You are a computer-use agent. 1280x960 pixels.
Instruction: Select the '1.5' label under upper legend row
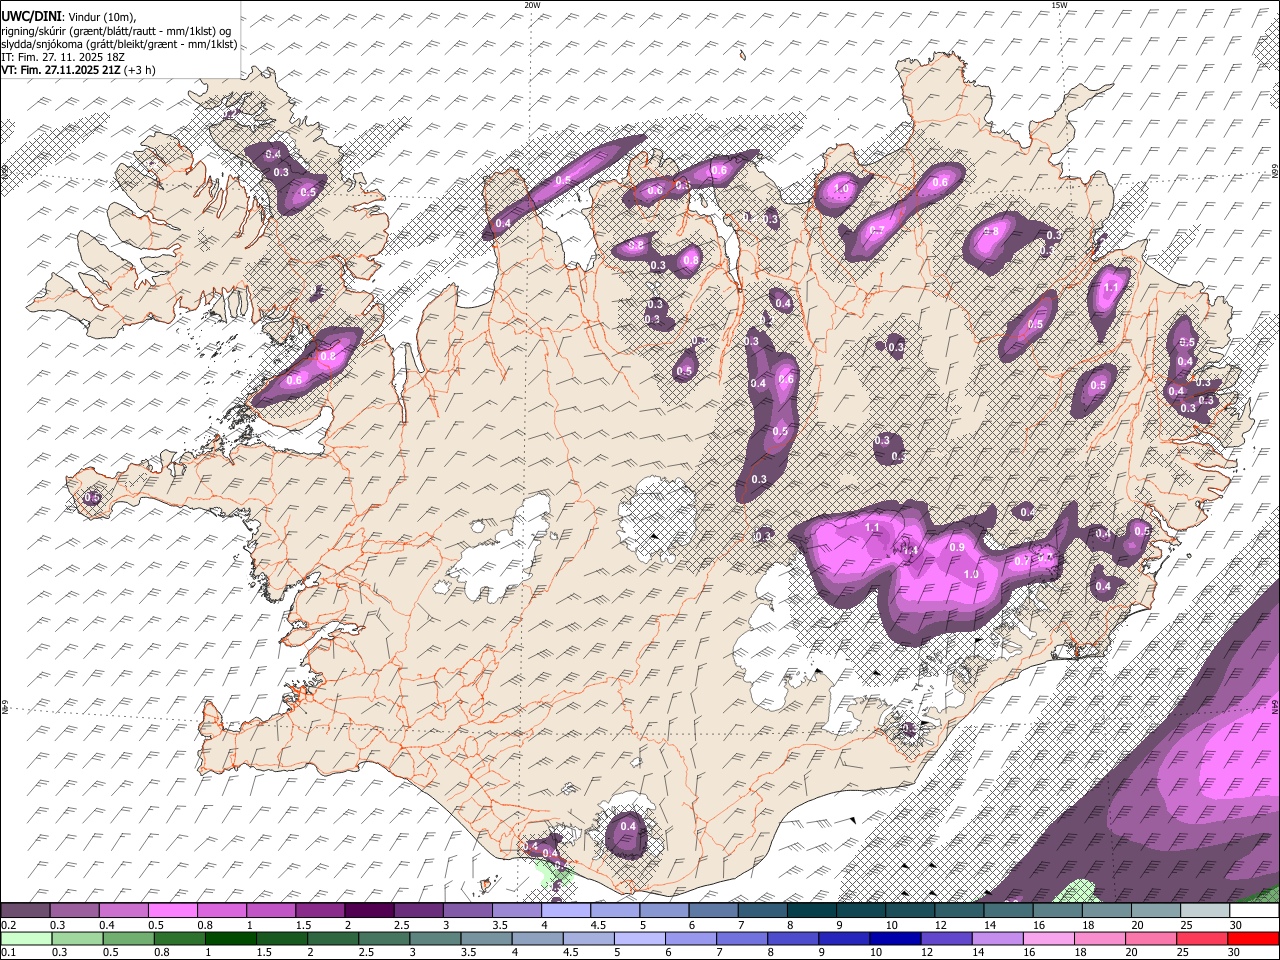coord(303,925)
